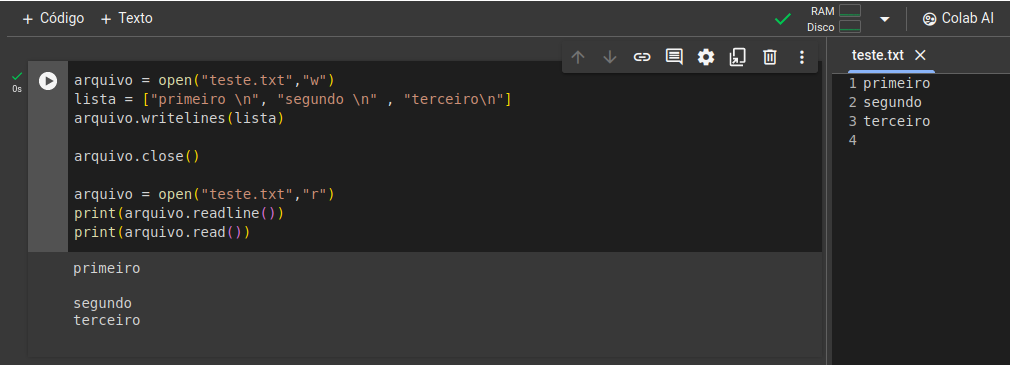Select the teste.txt tab
Image resolution: width=1012 pixels, height=365 pixels.
(x=878, y=55)
